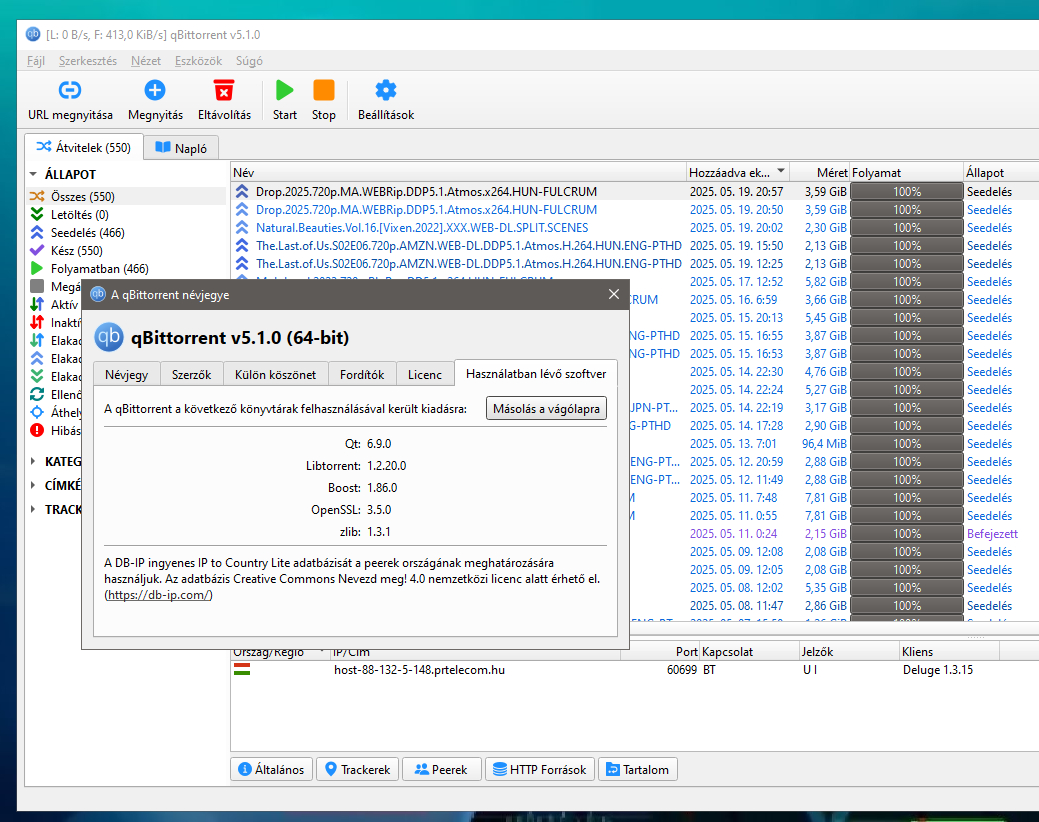Switch to the Napló tab

(181, 148)
